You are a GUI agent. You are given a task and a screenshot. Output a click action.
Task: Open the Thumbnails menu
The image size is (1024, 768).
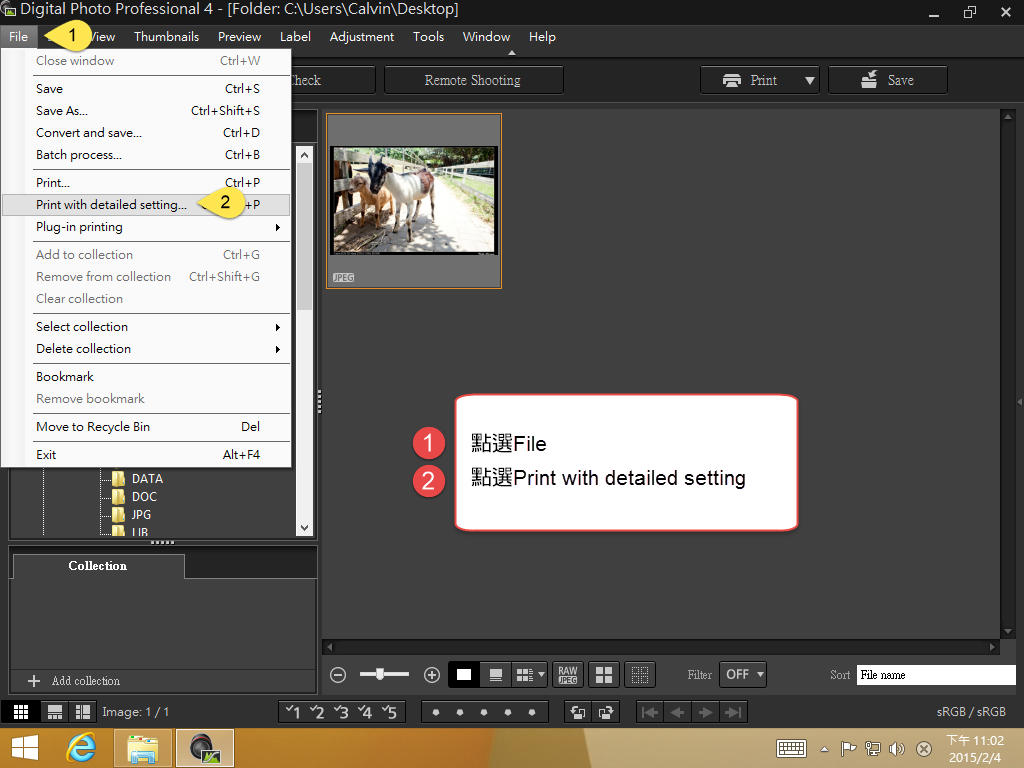pyautogui.click(x=167, y=37)
